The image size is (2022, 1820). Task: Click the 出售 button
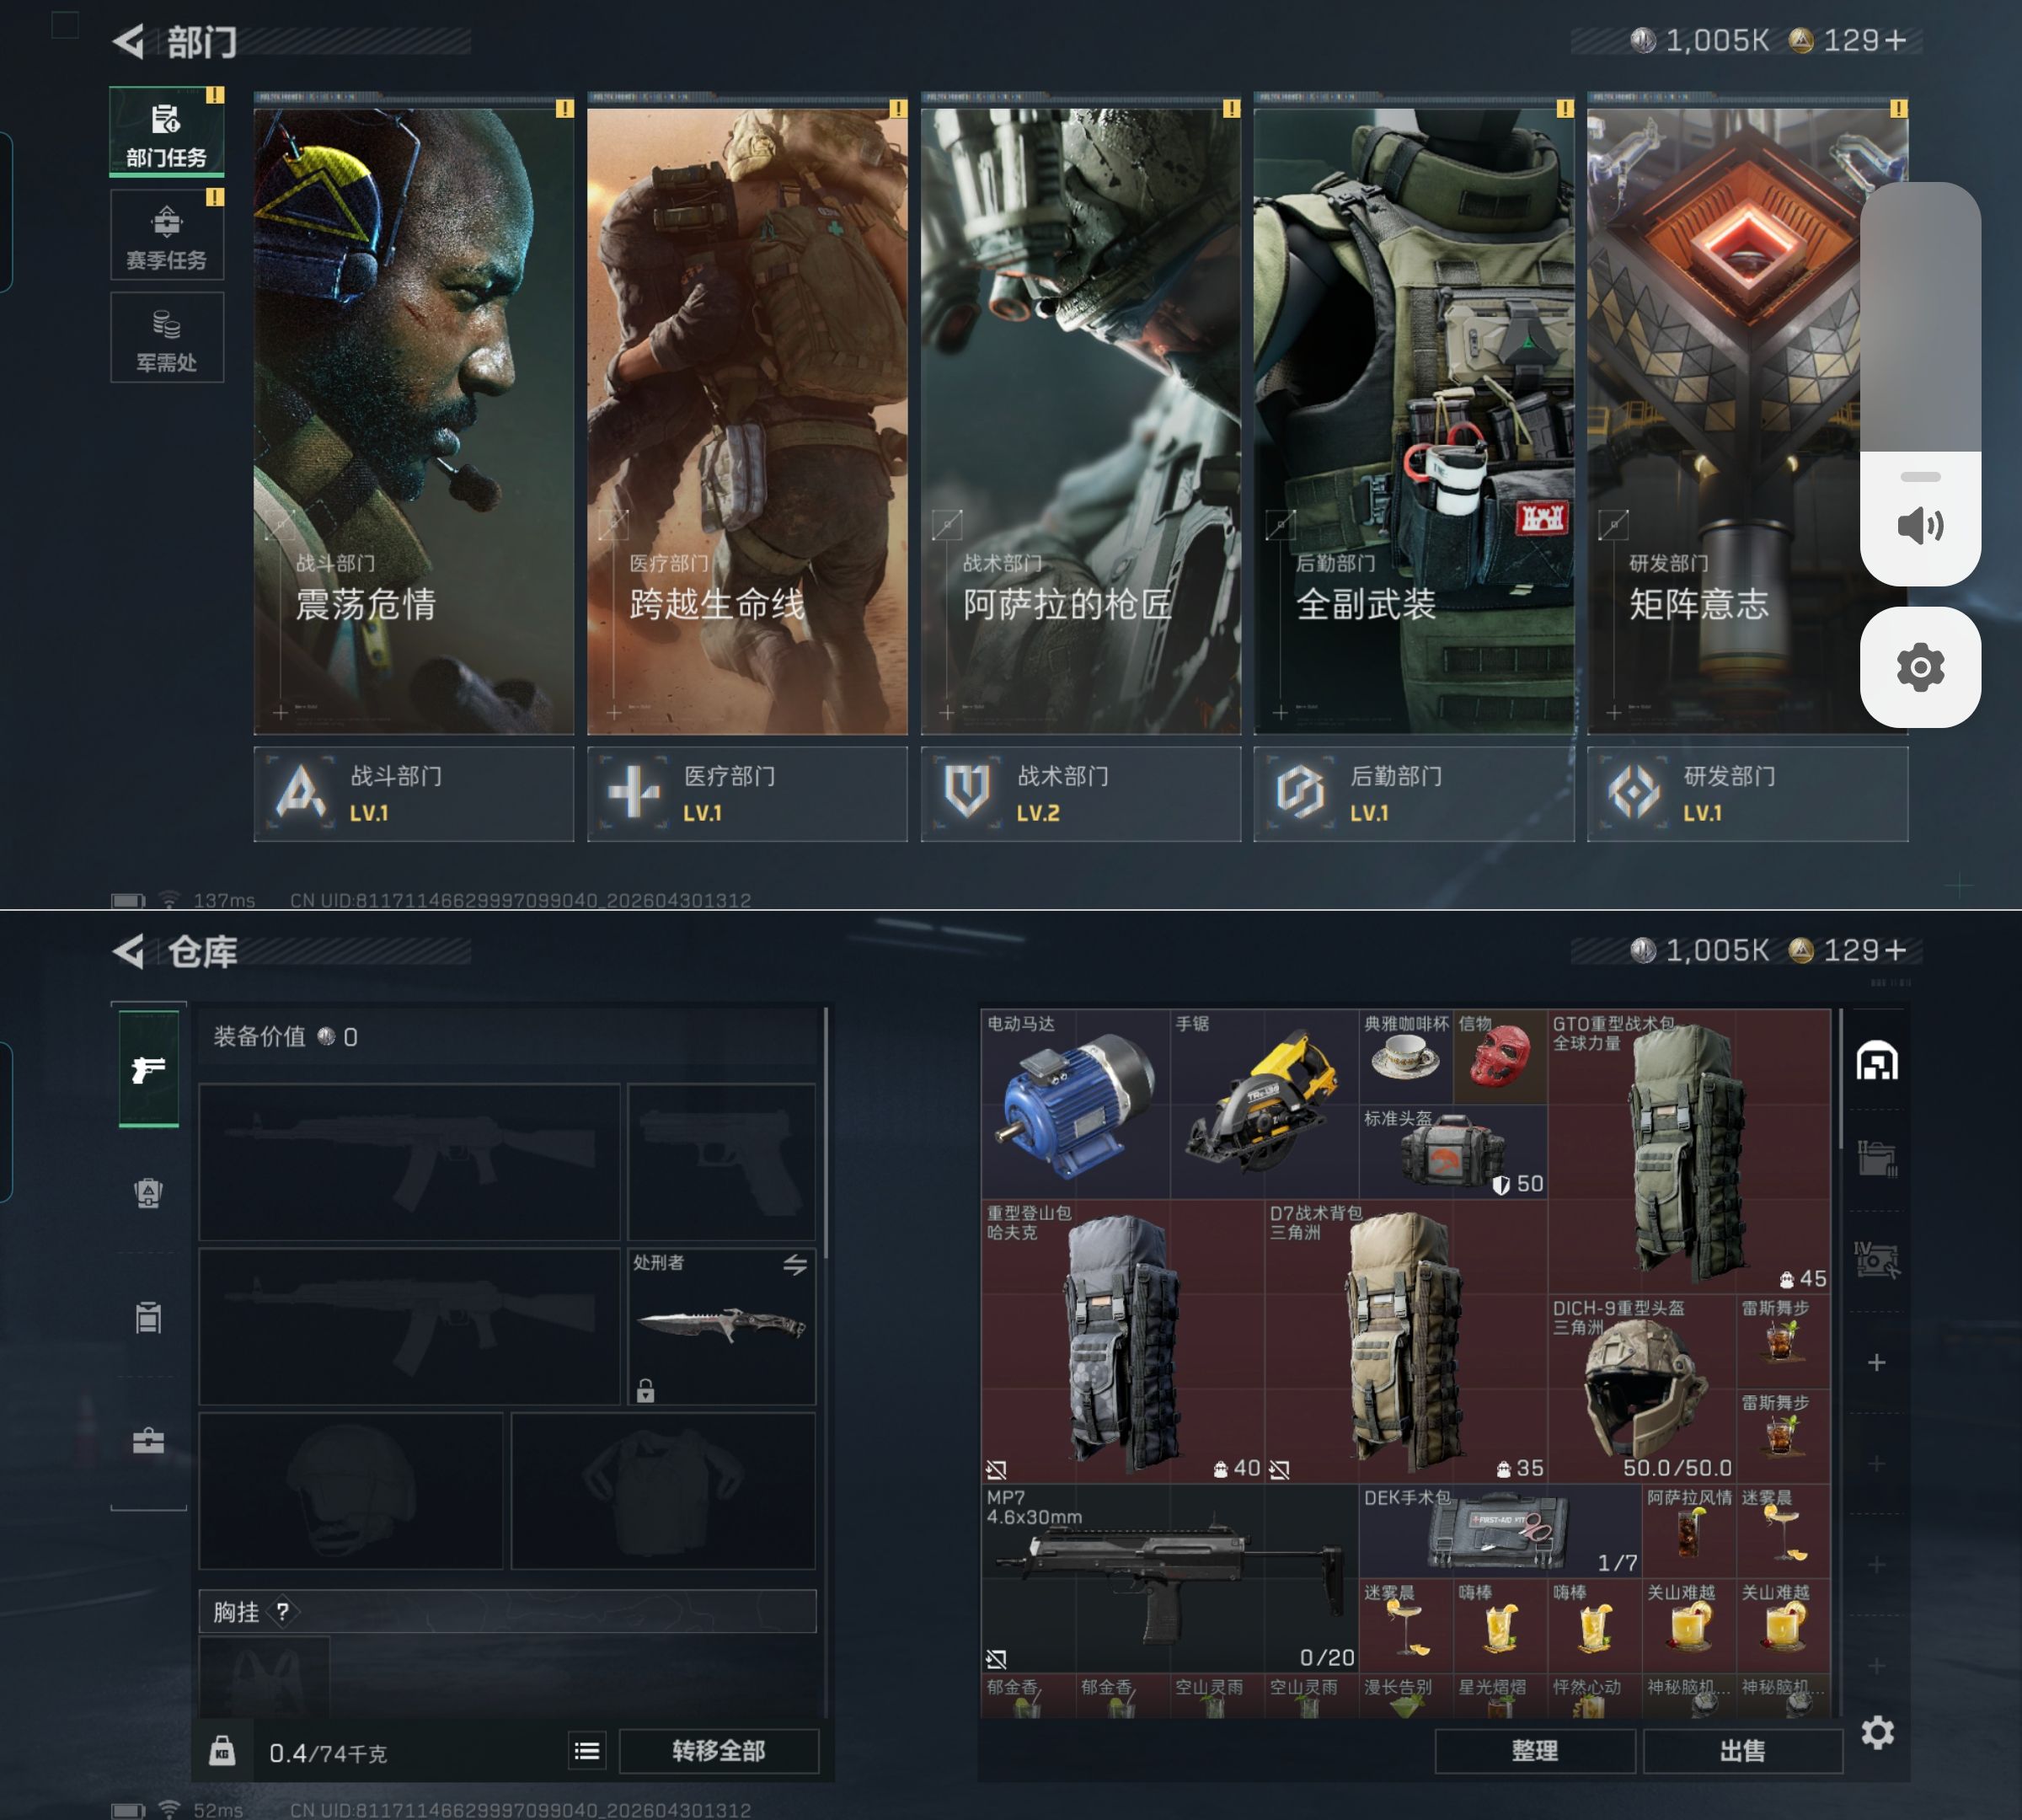pos(1742,1750)
